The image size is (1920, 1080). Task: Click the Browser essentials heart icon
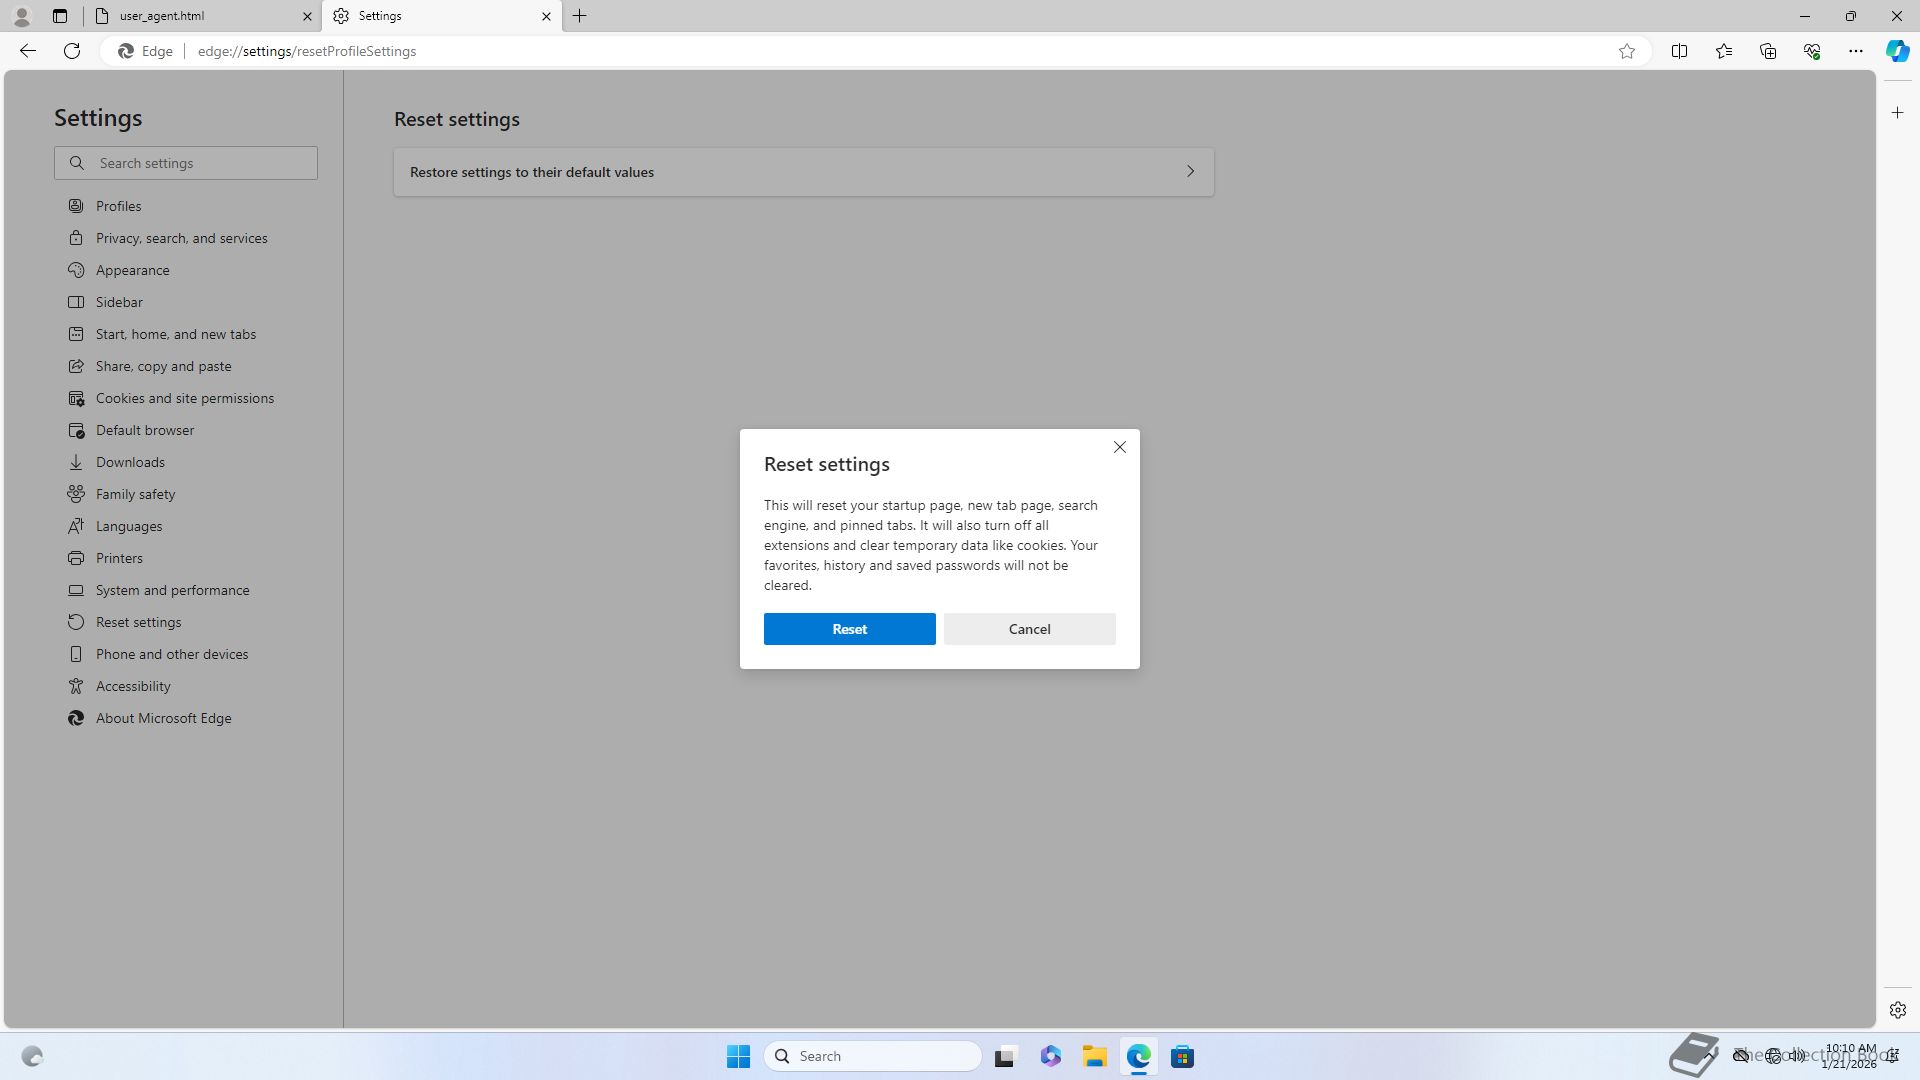(x=1811, y=51)
